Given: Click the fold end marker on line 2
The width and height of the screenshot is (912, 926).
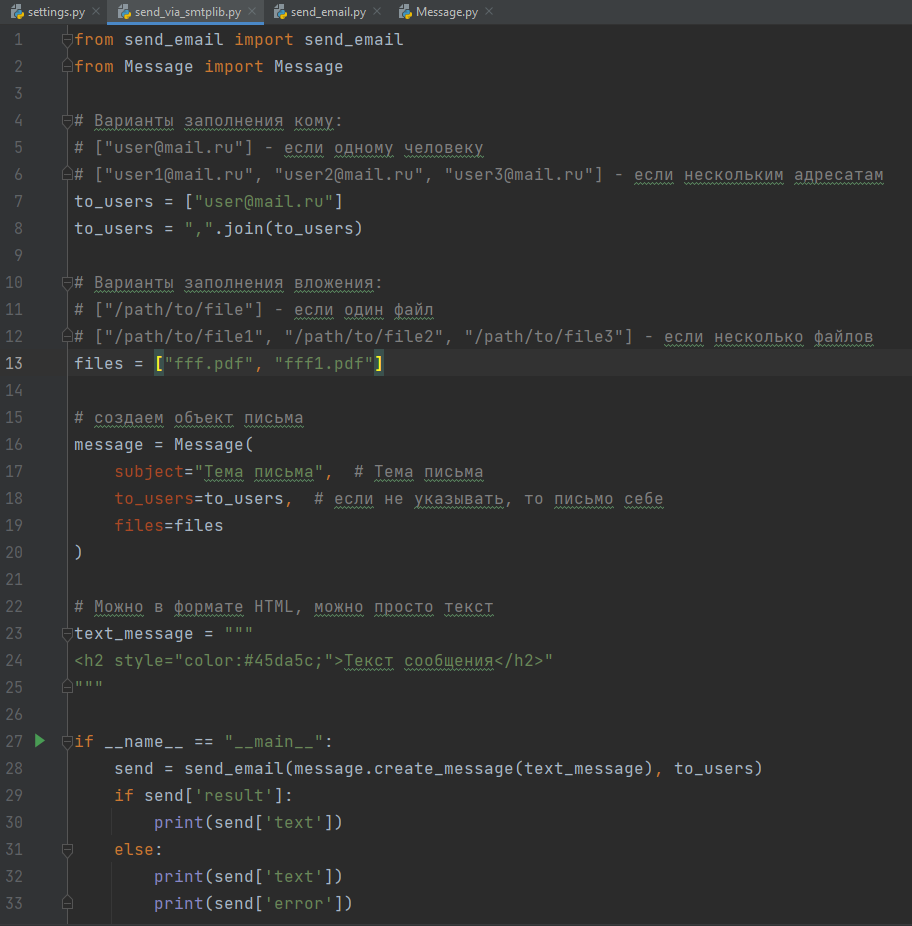Looking at the screenshot, I should 67,67.
